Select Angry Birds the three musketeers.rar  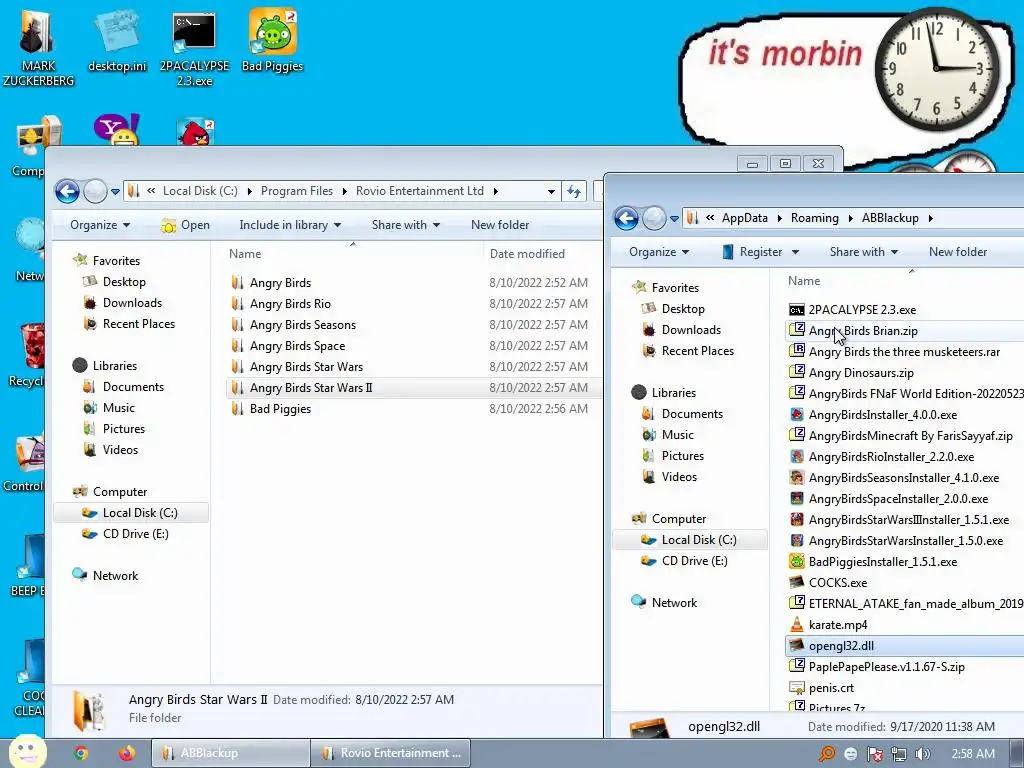[x=904, y=351]
